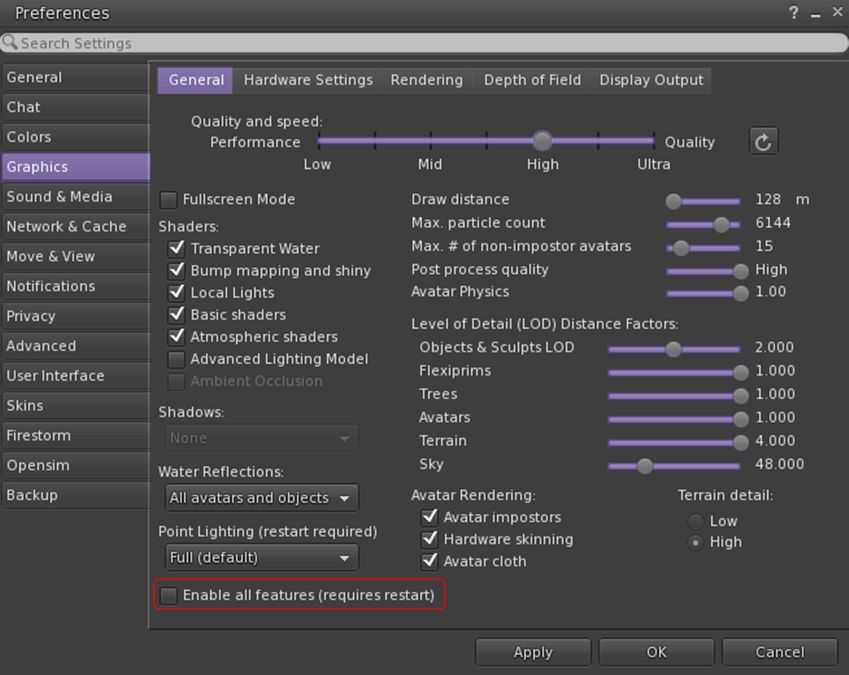
Task: Expand Point Lighting dropdown
Action: (262, 558)
